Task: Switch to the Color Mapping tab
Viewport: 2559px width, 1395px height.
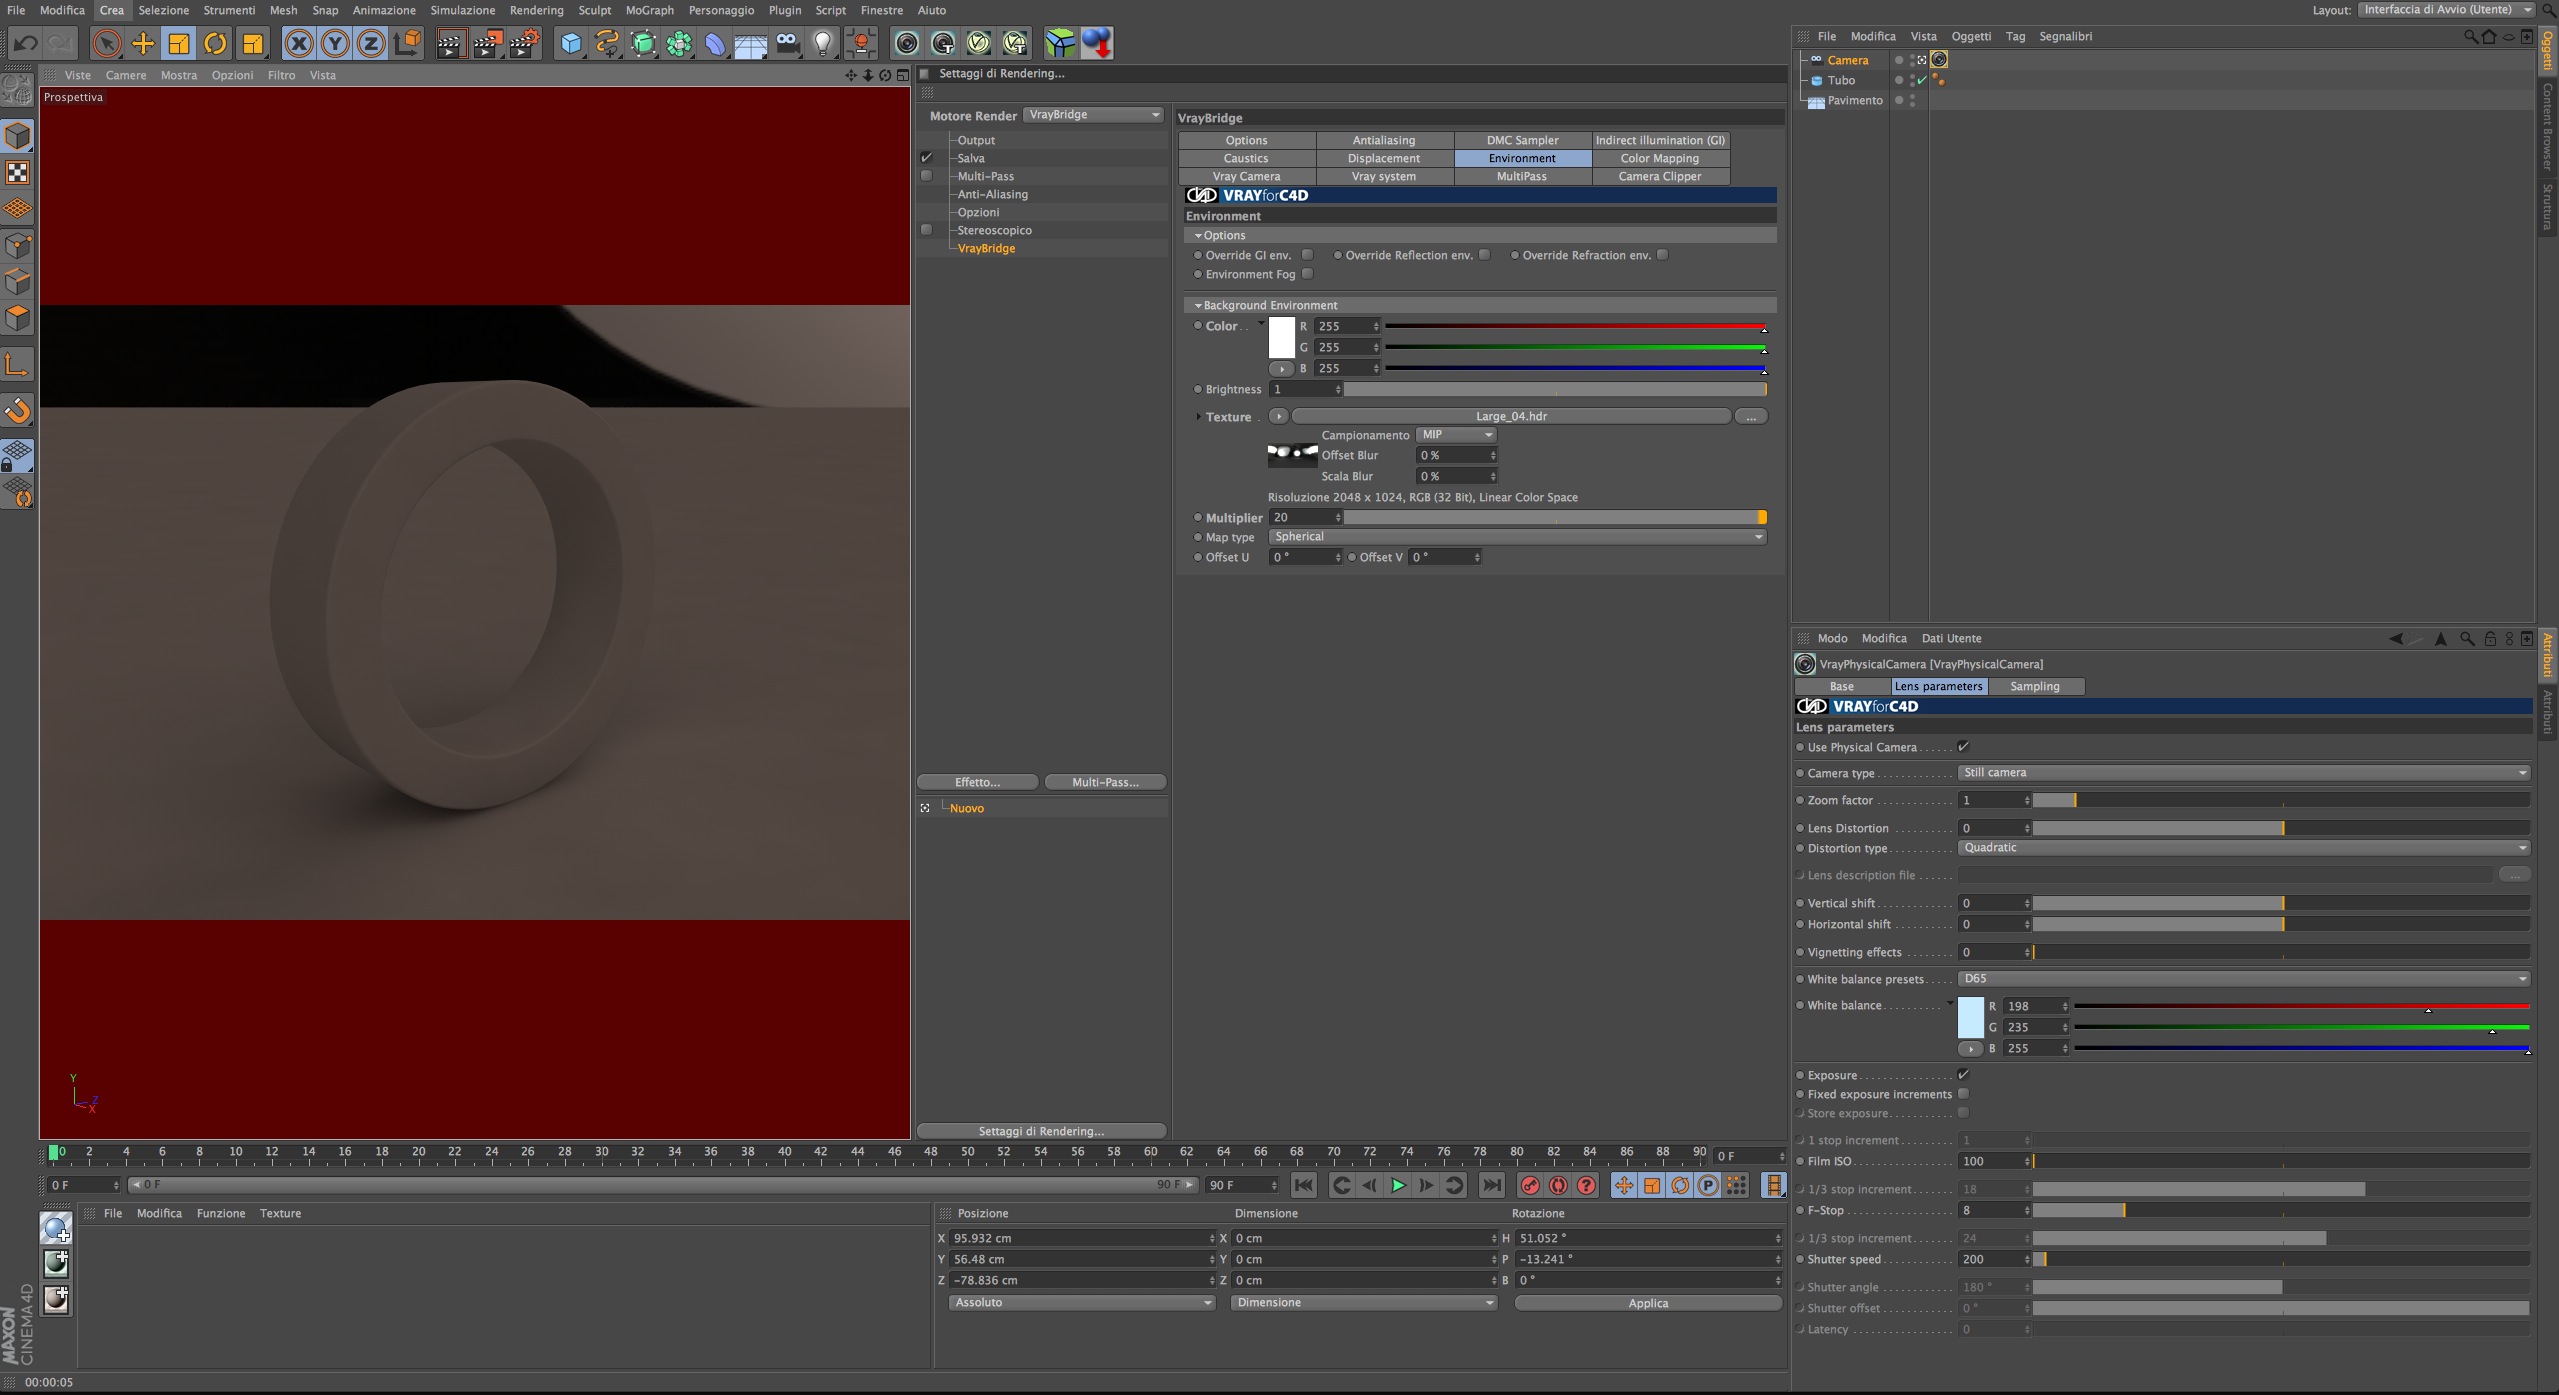Action: point(1659,158)
